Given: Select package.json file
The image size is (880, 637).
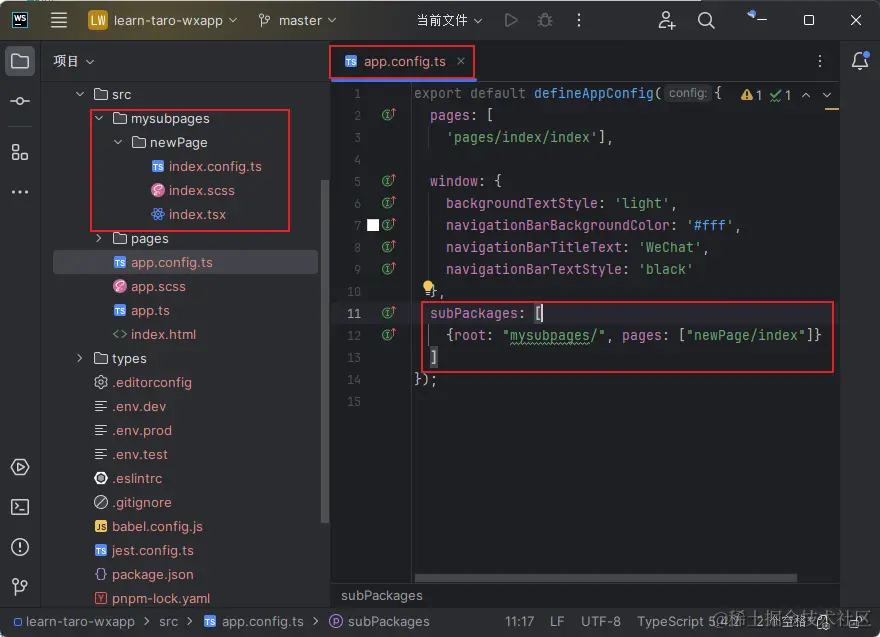Looking at the screenshot, I should coord(144,575).
